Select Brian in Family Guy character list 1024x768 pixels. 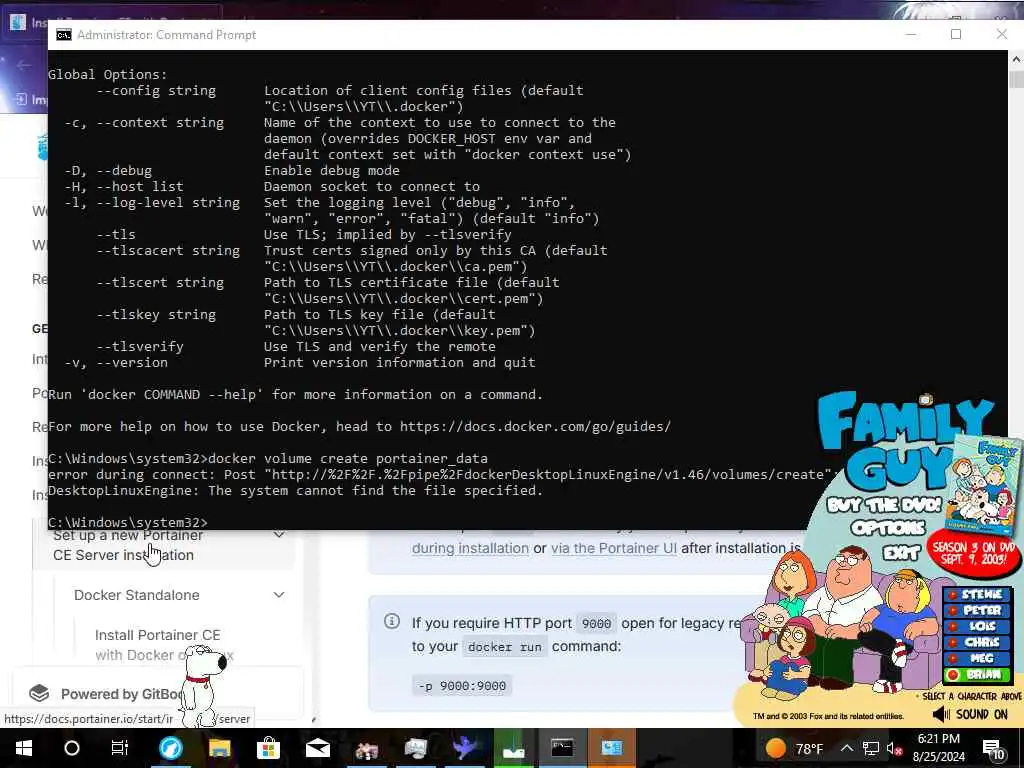(x=977, y=675)
